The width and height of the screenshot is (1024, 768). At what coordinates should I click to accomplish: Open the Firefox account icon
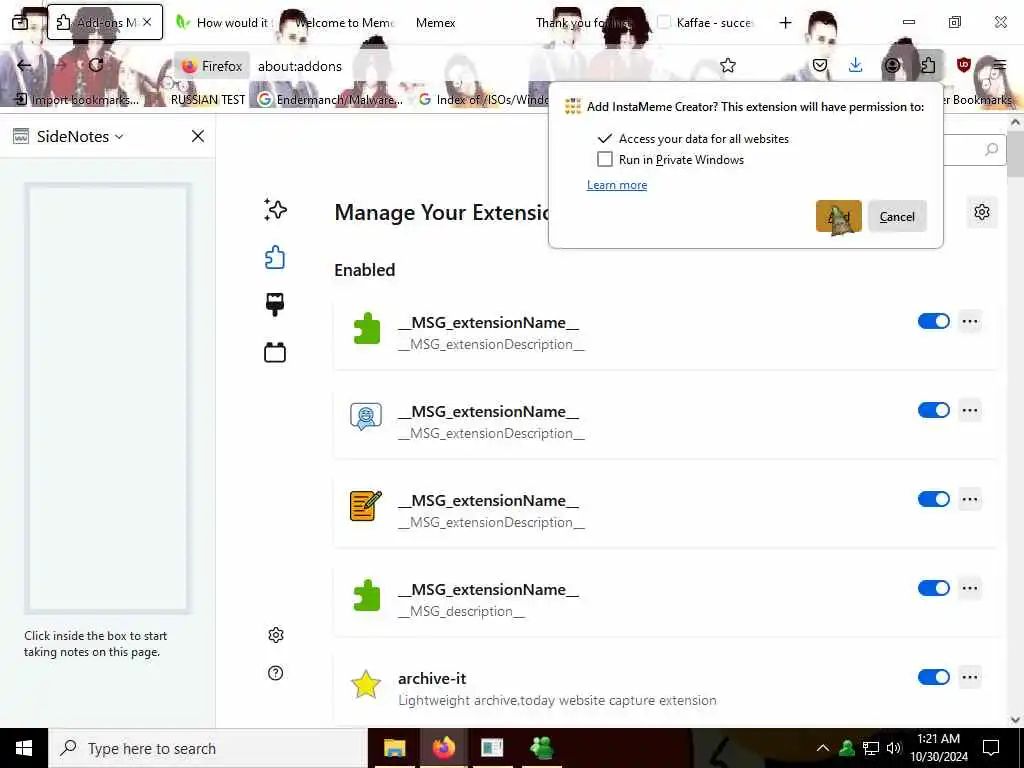point(892,65)
